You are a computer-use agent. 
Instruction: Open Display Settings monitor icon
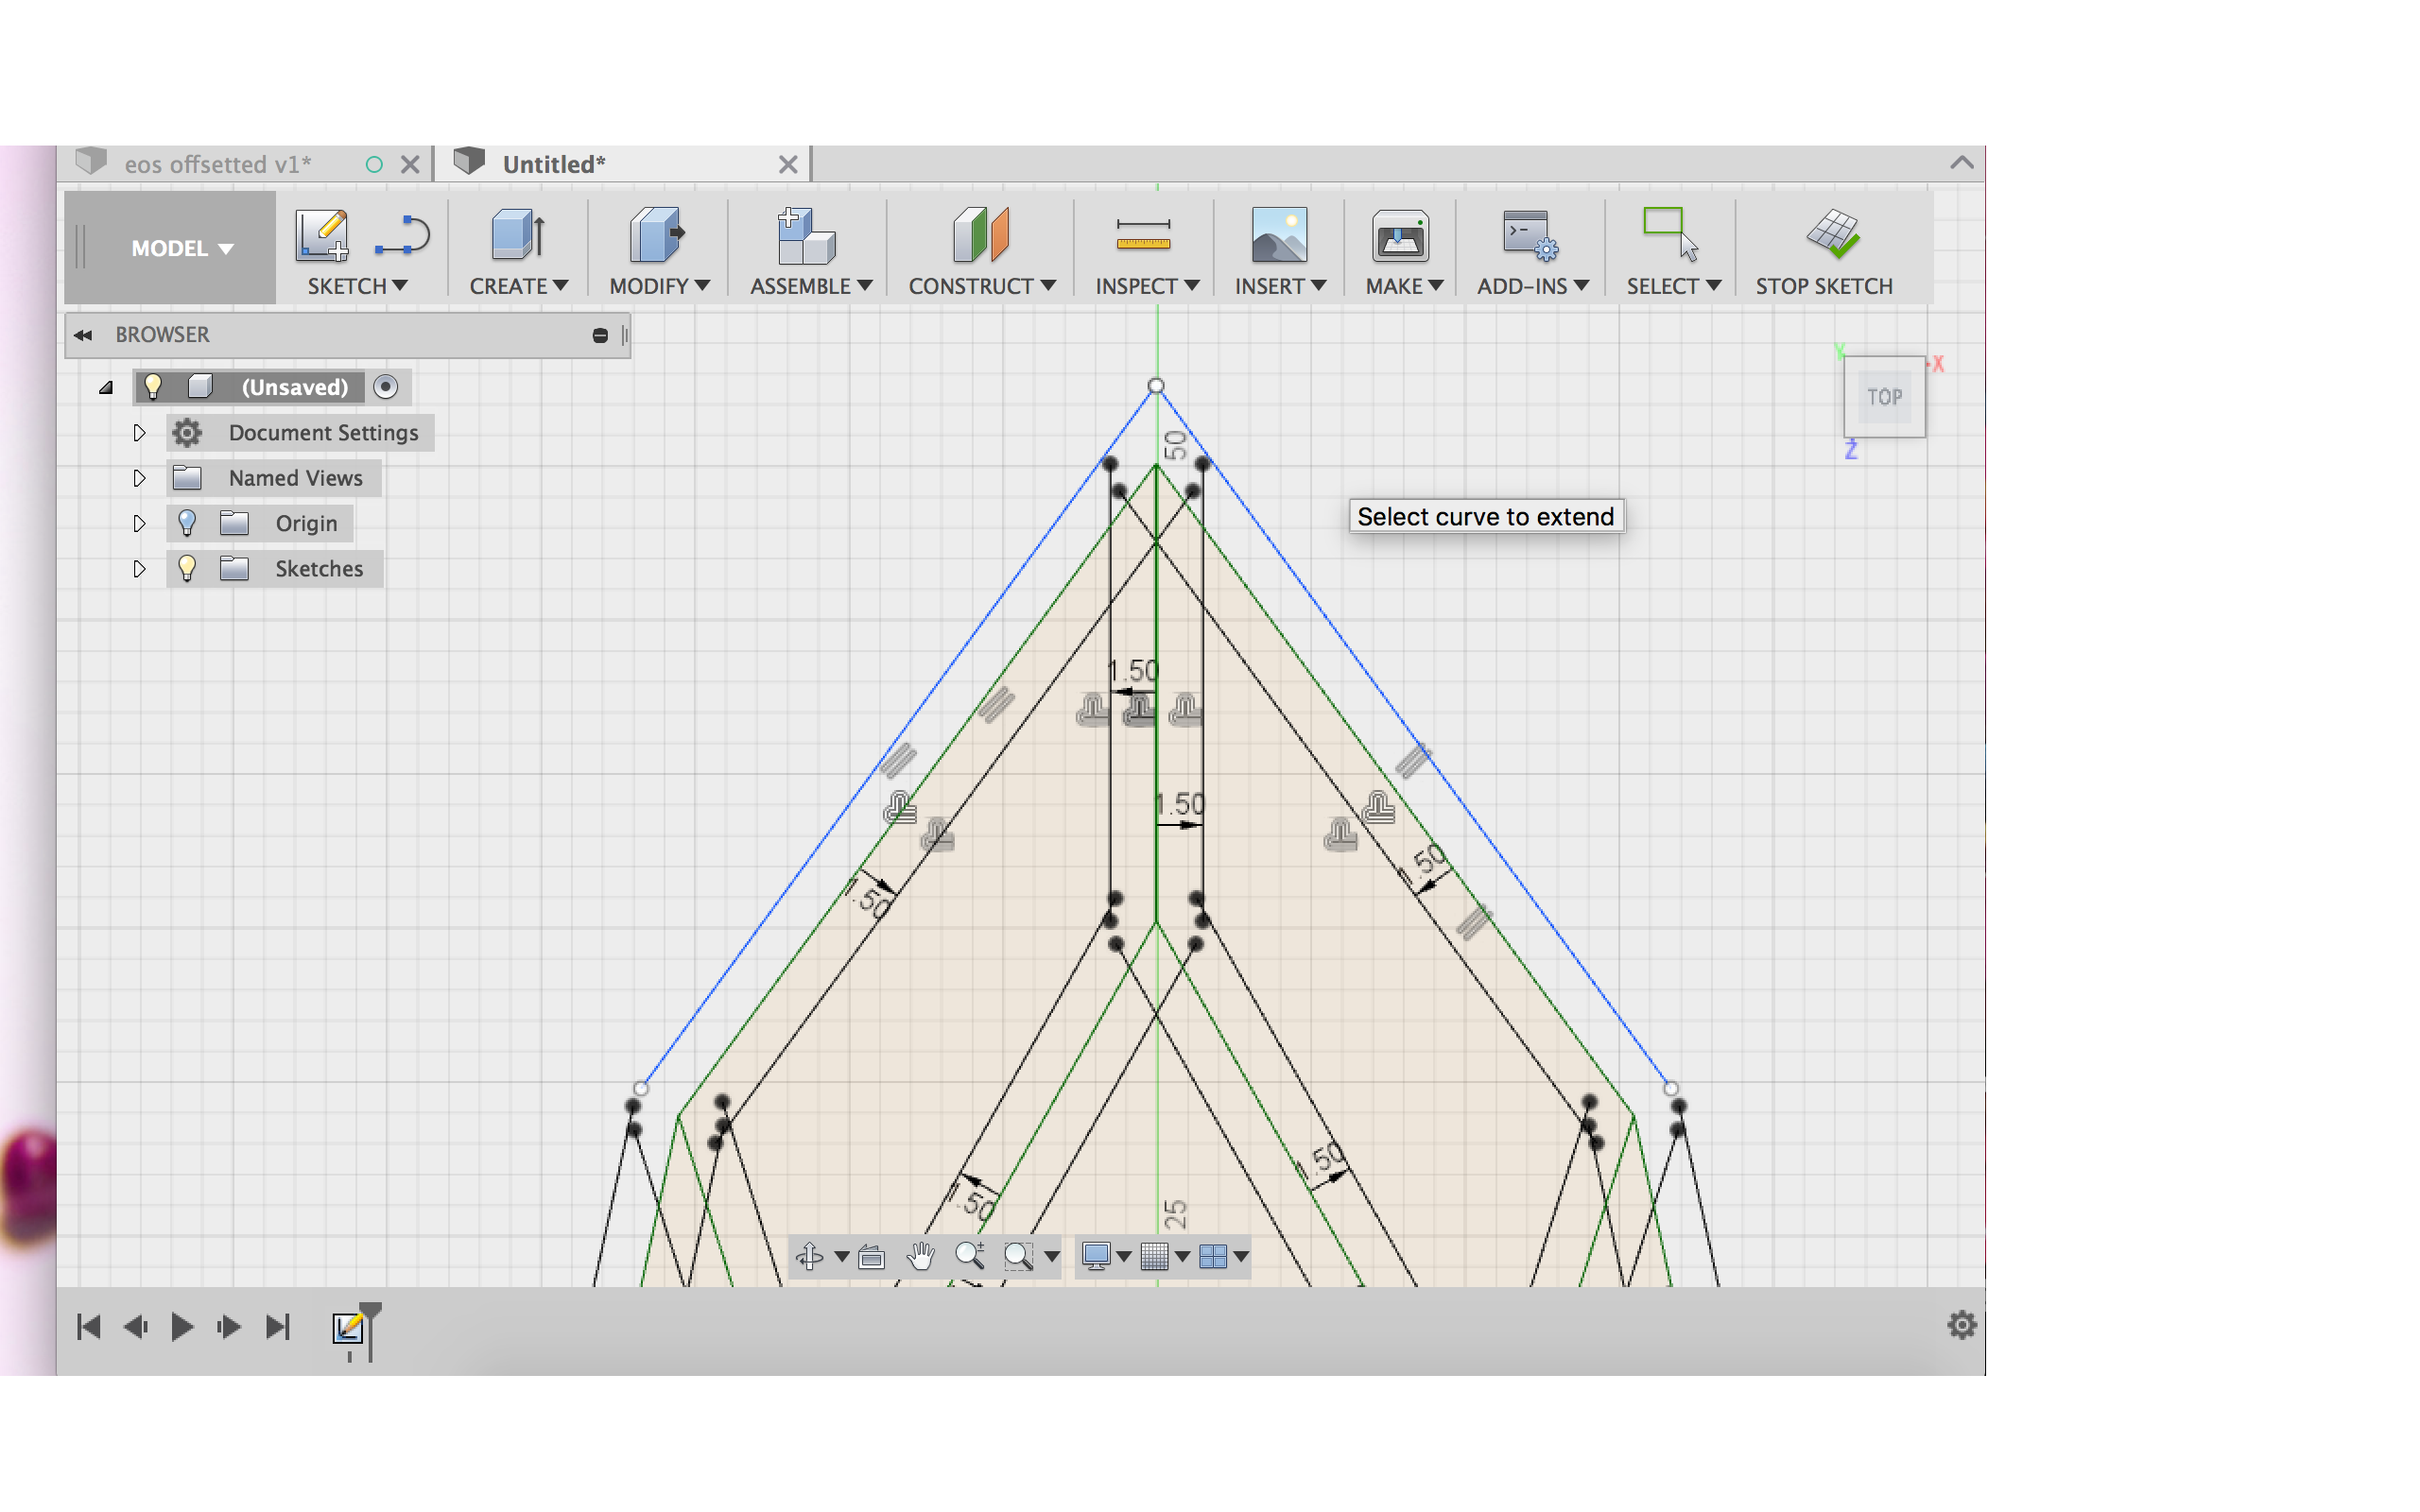[1096, 1256]
